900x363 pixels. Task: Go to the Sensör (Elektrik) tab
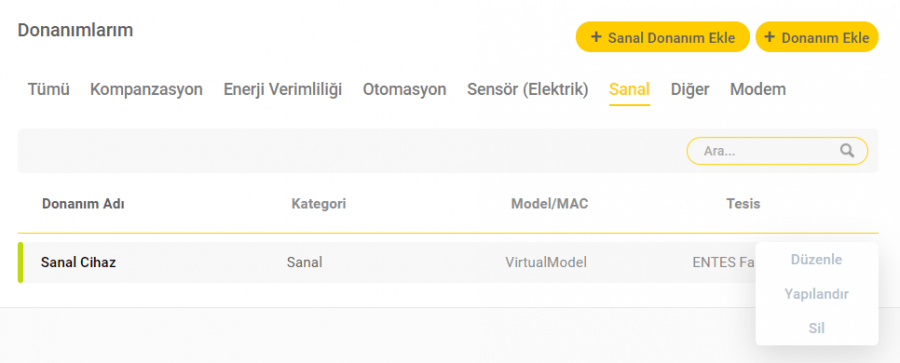coord(527,90)
